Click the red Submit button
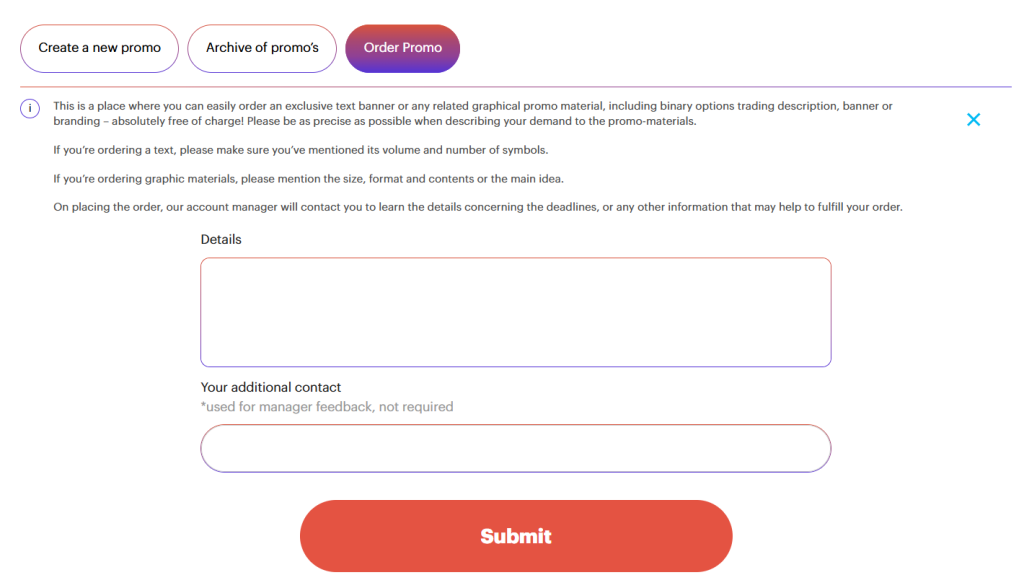Viewport: 1024px width, 575px height. tap(516, 536)
